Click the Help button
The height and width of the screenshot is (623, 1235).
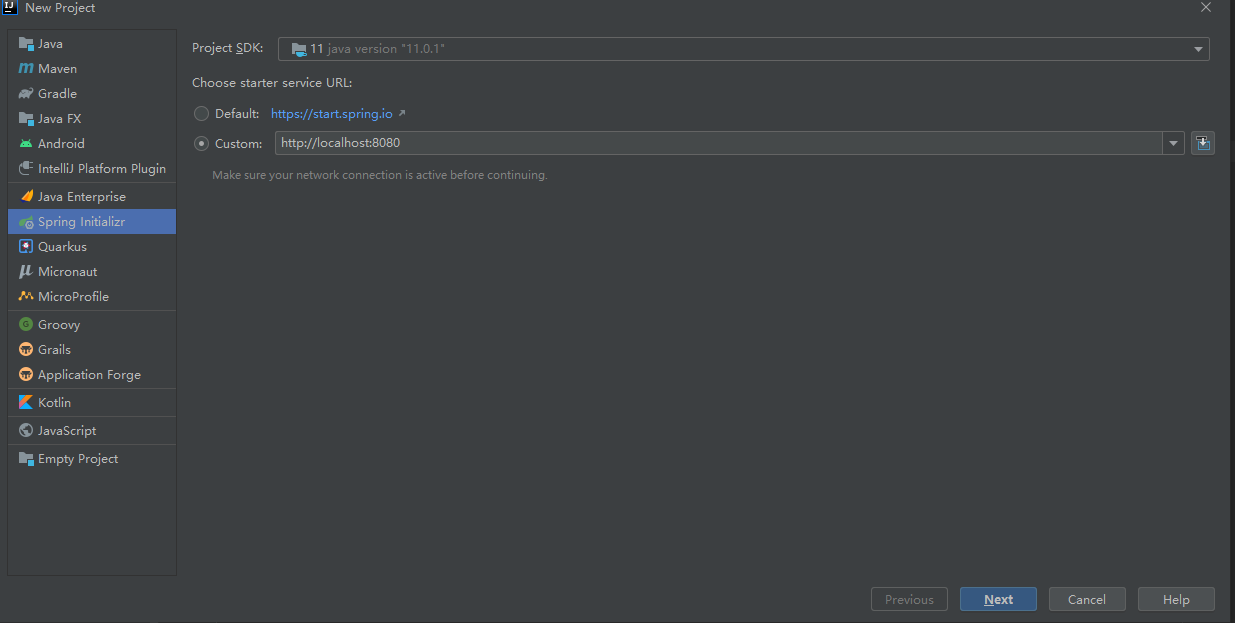point(1176,599)
